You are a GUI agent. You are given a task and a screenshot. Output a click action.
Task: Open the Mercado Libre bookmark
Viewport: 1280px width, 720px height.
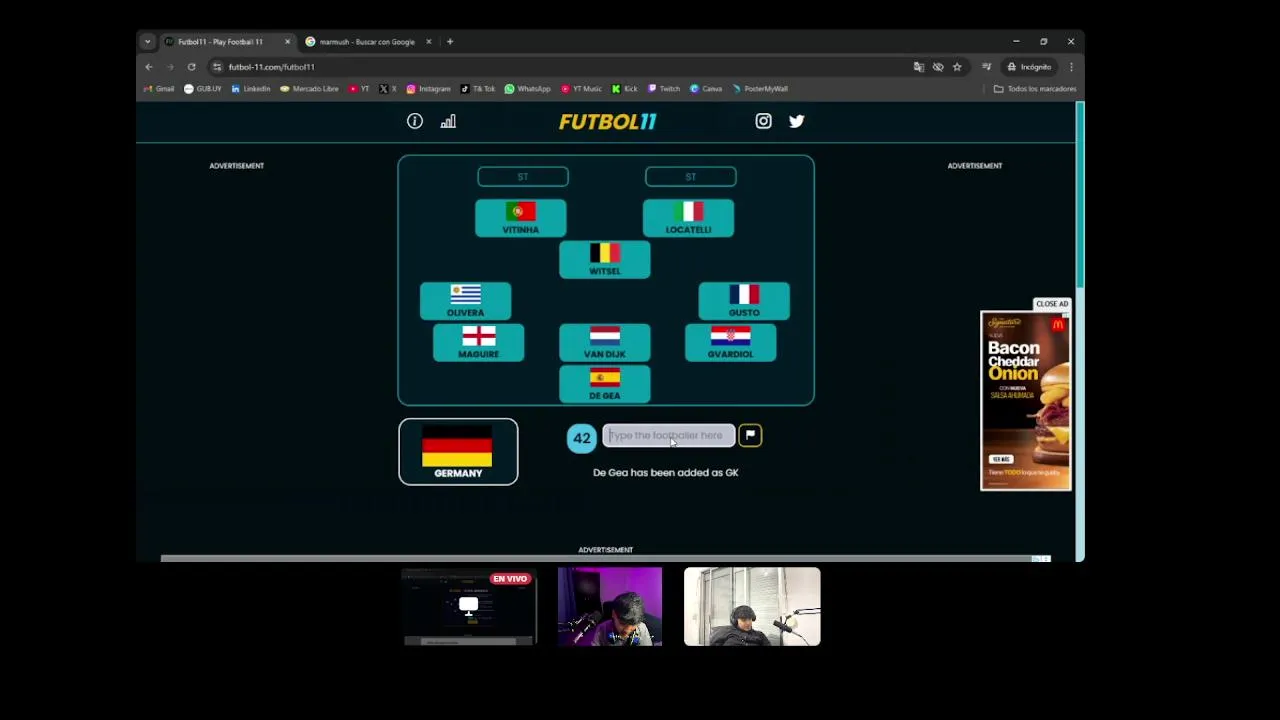pos(309,89)
